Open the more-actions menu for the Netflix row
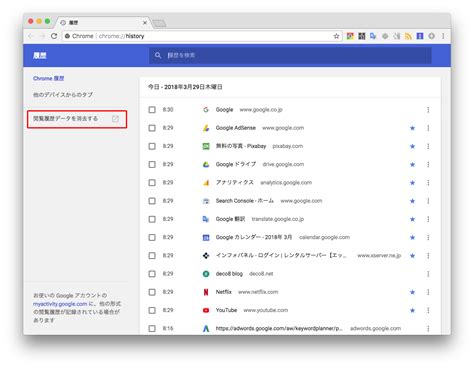The image size is (474, 368). click(x=428, y=292)
